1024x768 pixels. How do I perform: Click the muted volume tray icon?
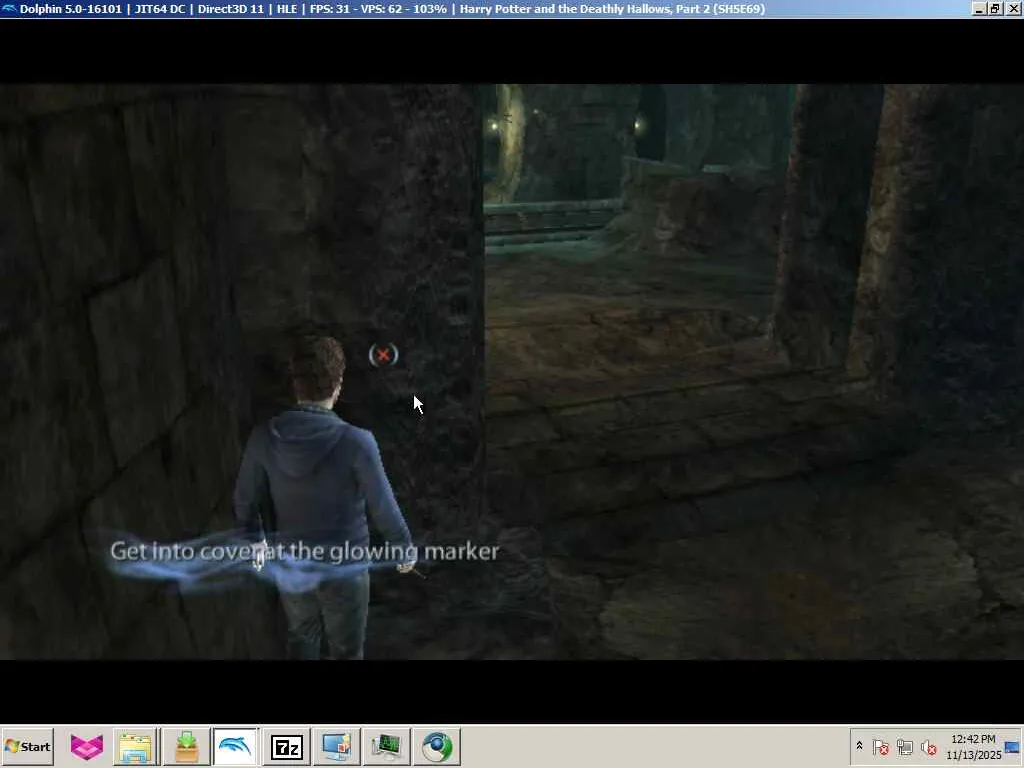click(928, 747)
